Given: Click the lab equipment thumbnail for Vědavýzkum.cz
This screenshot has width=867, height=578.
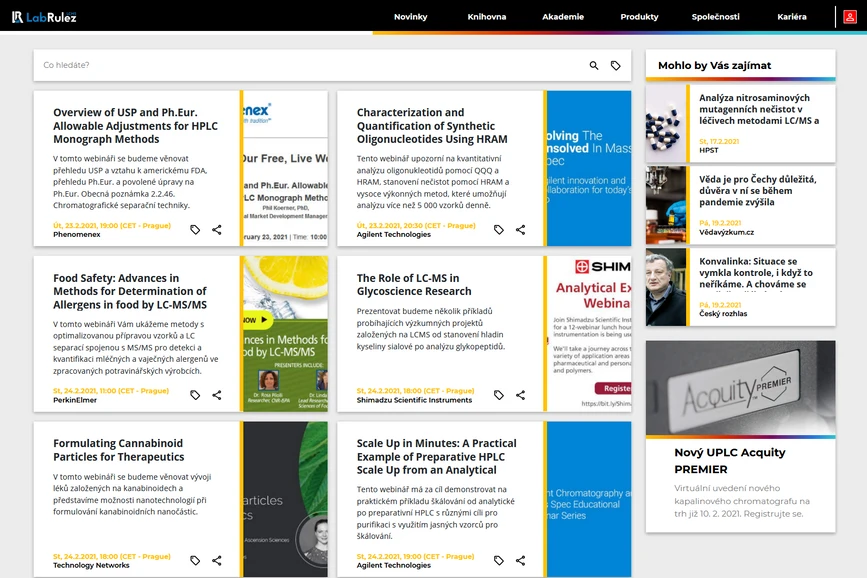Looking at the screenshot, I should point(666,205).
